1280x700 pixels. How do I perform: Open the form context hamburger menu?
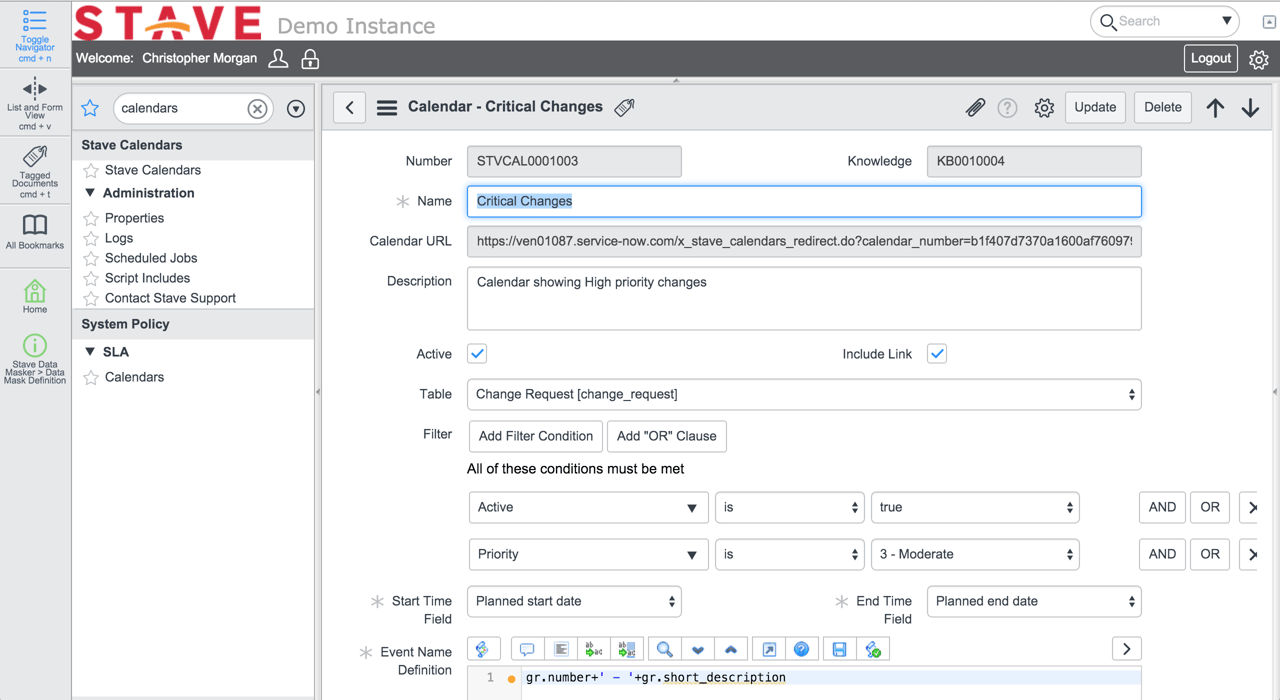tap(387, 108)
